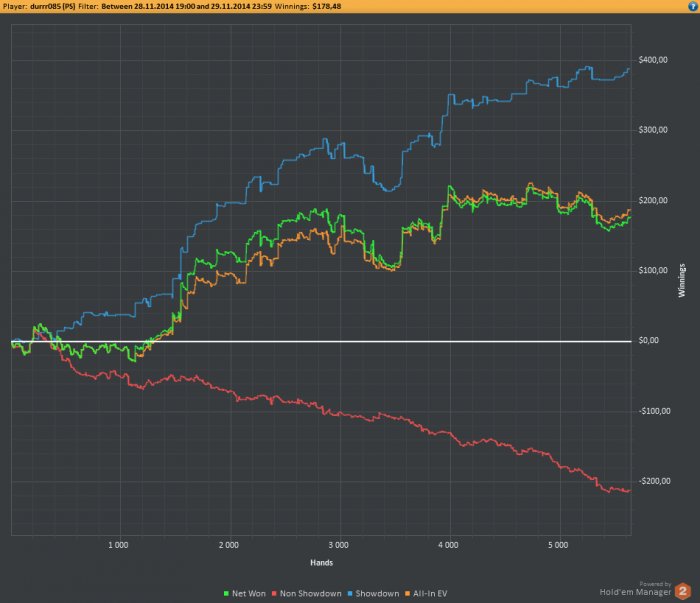This screenshot has height=603, width=700.
Task: Click the Hands x-axis title
Action: click(x=321, y=563)
